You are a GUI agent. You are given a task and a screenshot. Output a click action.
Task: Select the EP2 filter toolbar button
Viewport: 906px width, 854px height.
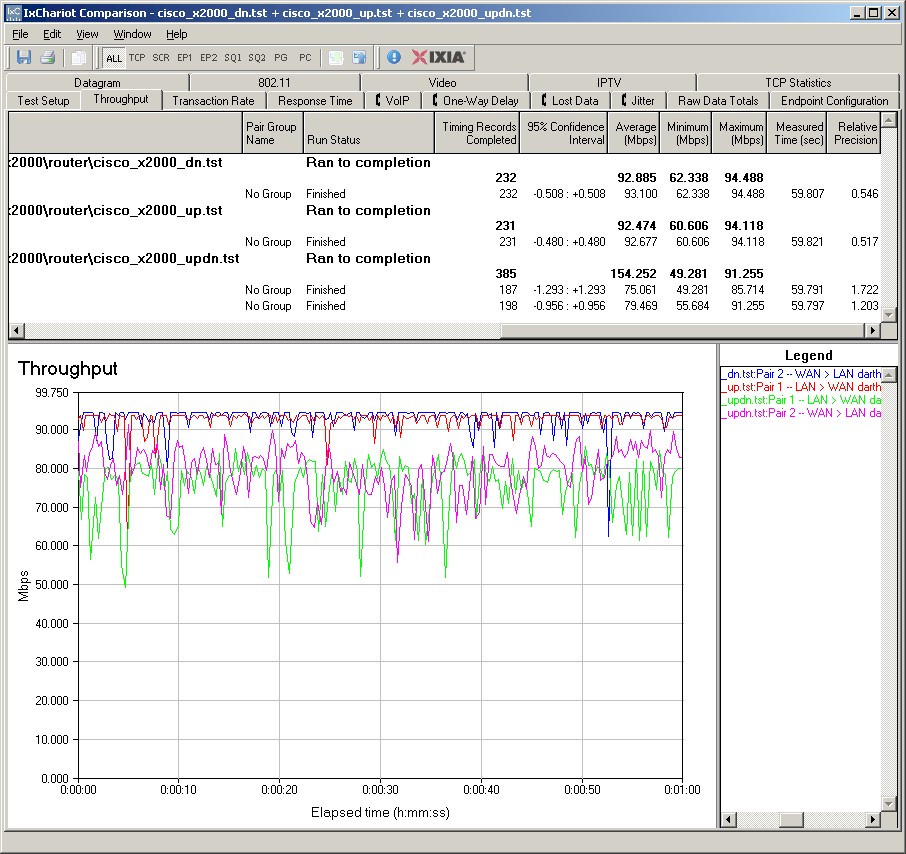pos(209,58)
